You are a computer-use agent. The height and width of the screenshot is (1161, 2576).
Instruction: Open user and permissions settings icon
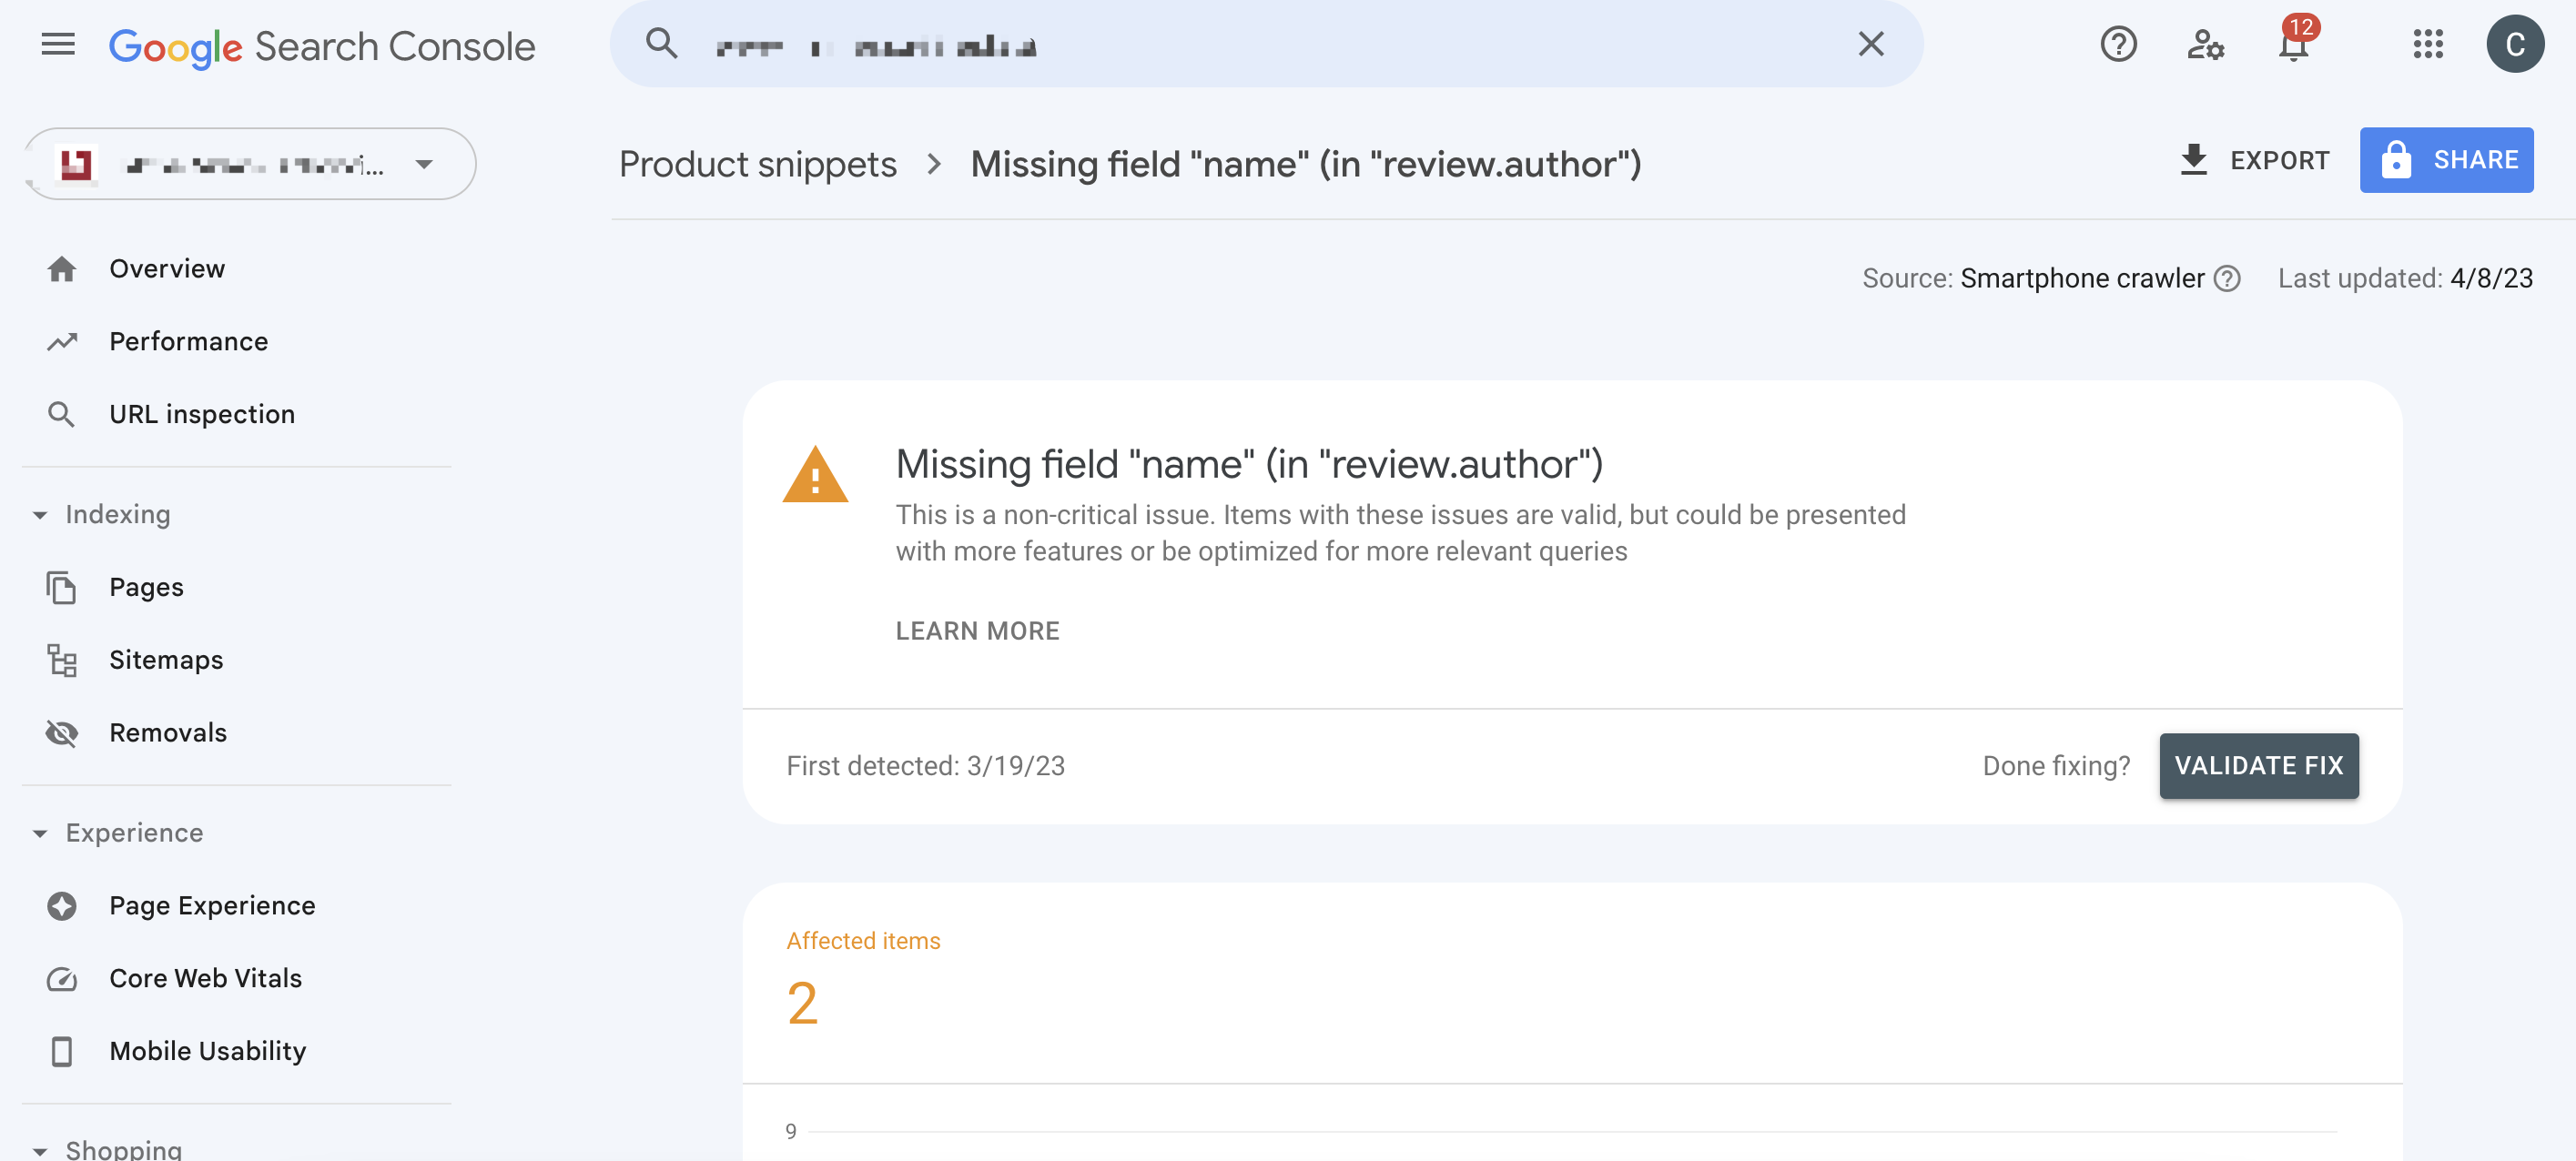click(2205, 44)
